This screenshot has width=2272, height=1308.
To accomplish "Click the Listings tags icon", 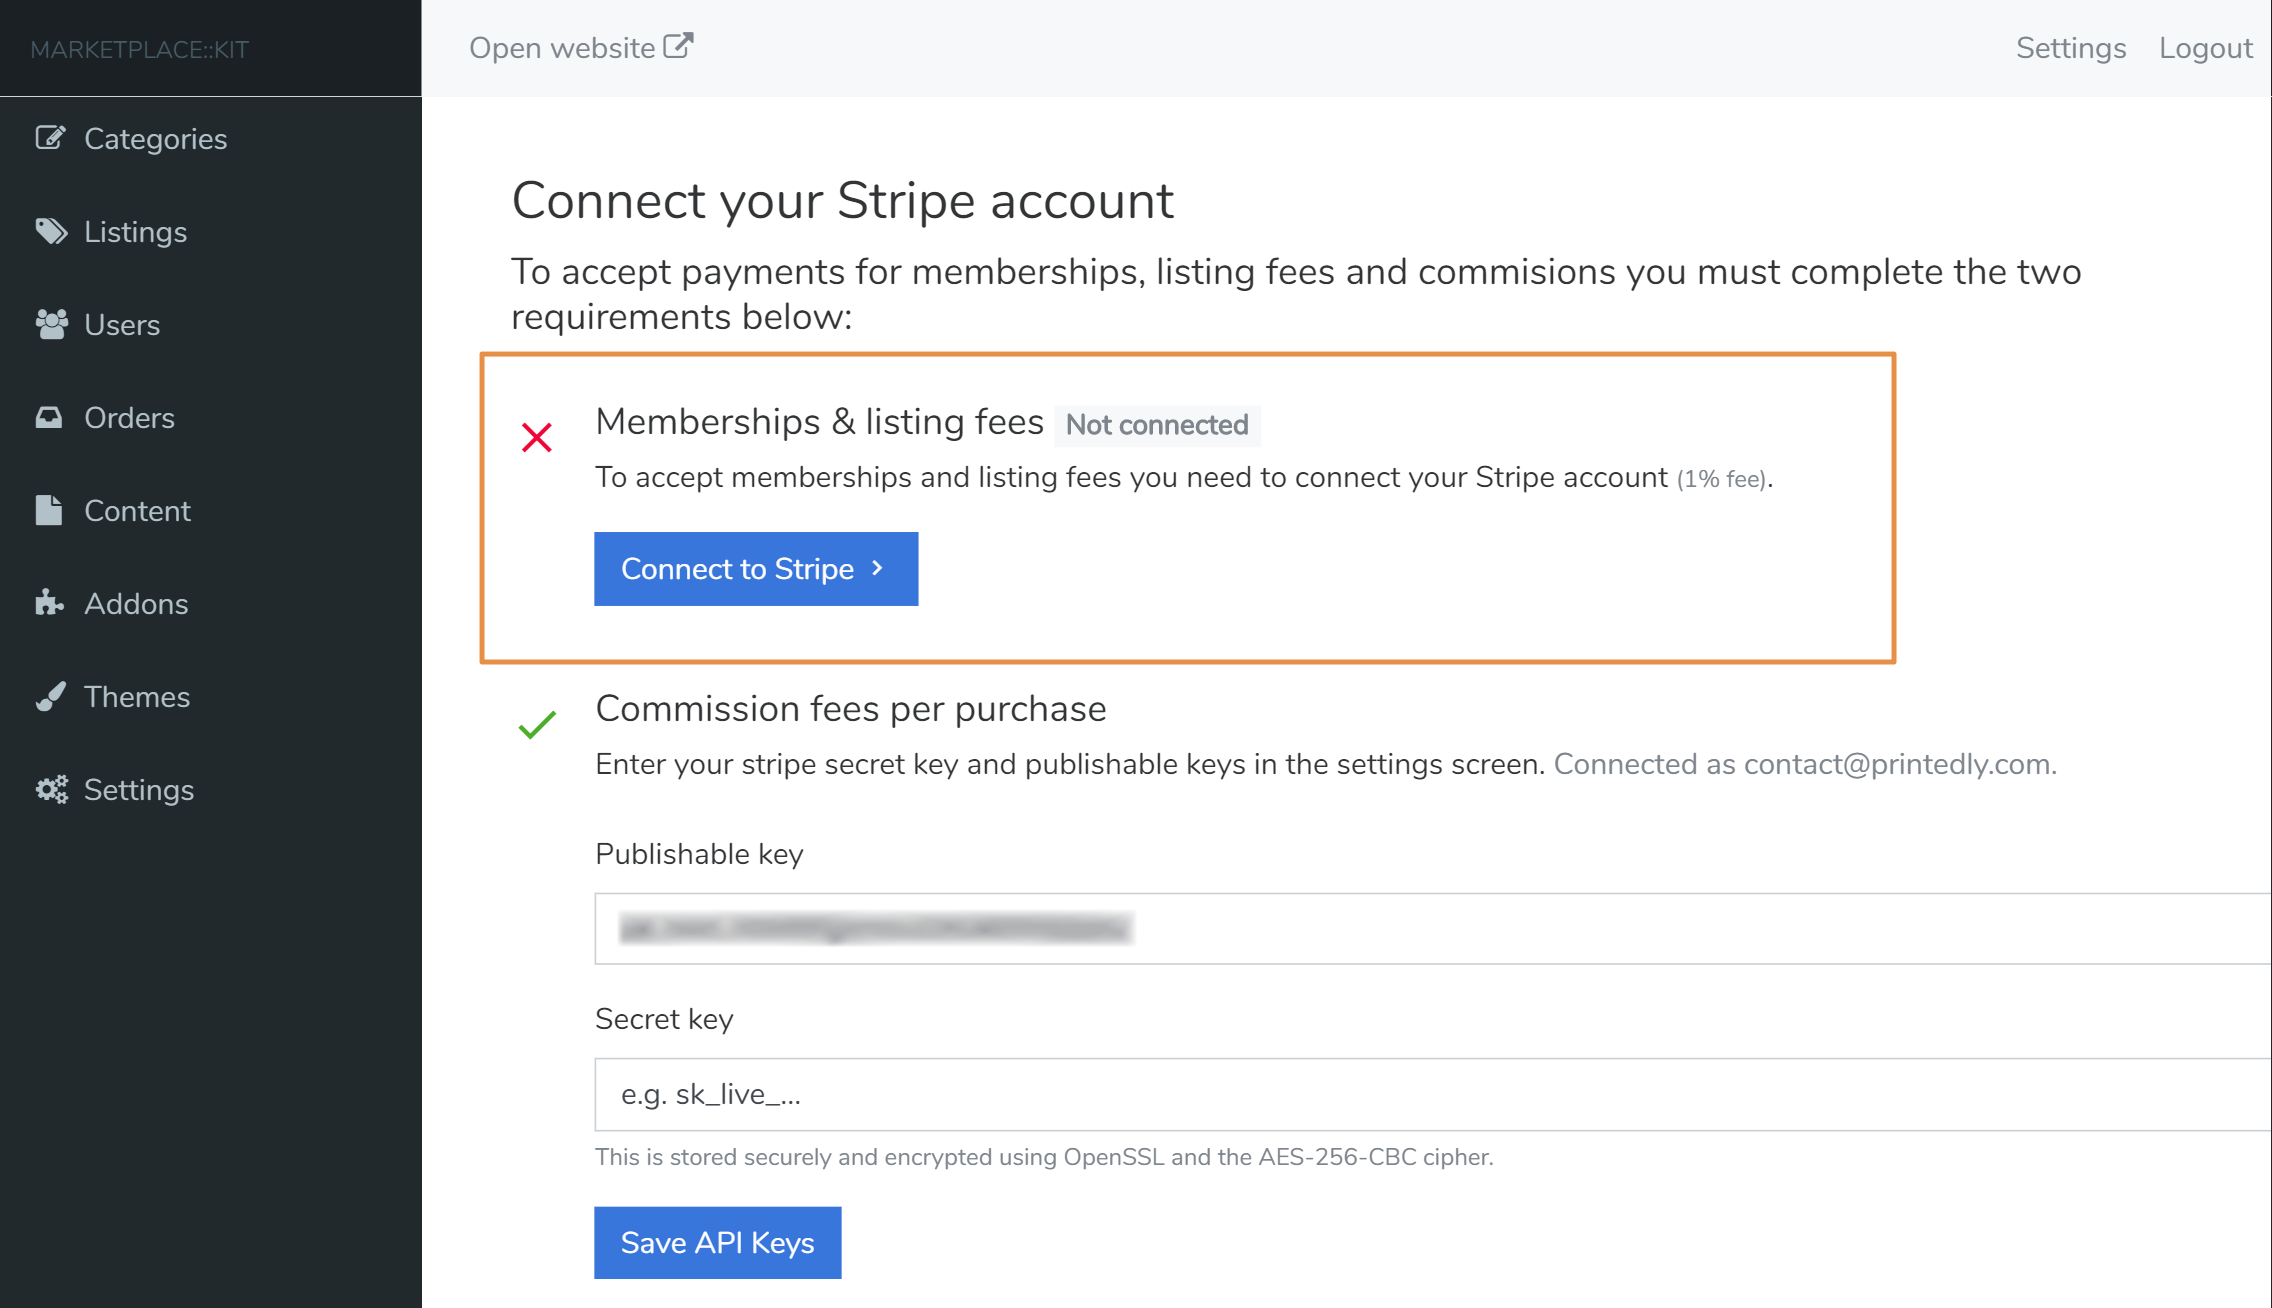I will [x=50, y=231].
